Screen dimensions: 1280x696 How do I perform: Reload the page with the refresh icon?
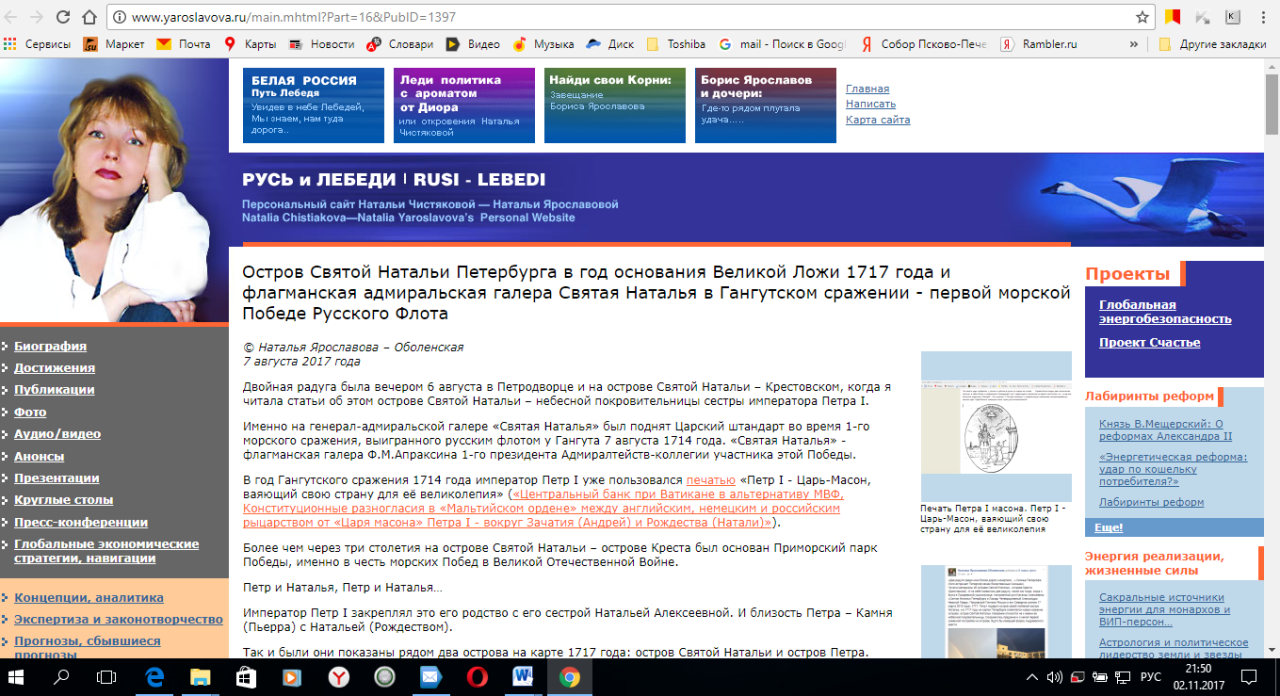click(x=63, y=17)
